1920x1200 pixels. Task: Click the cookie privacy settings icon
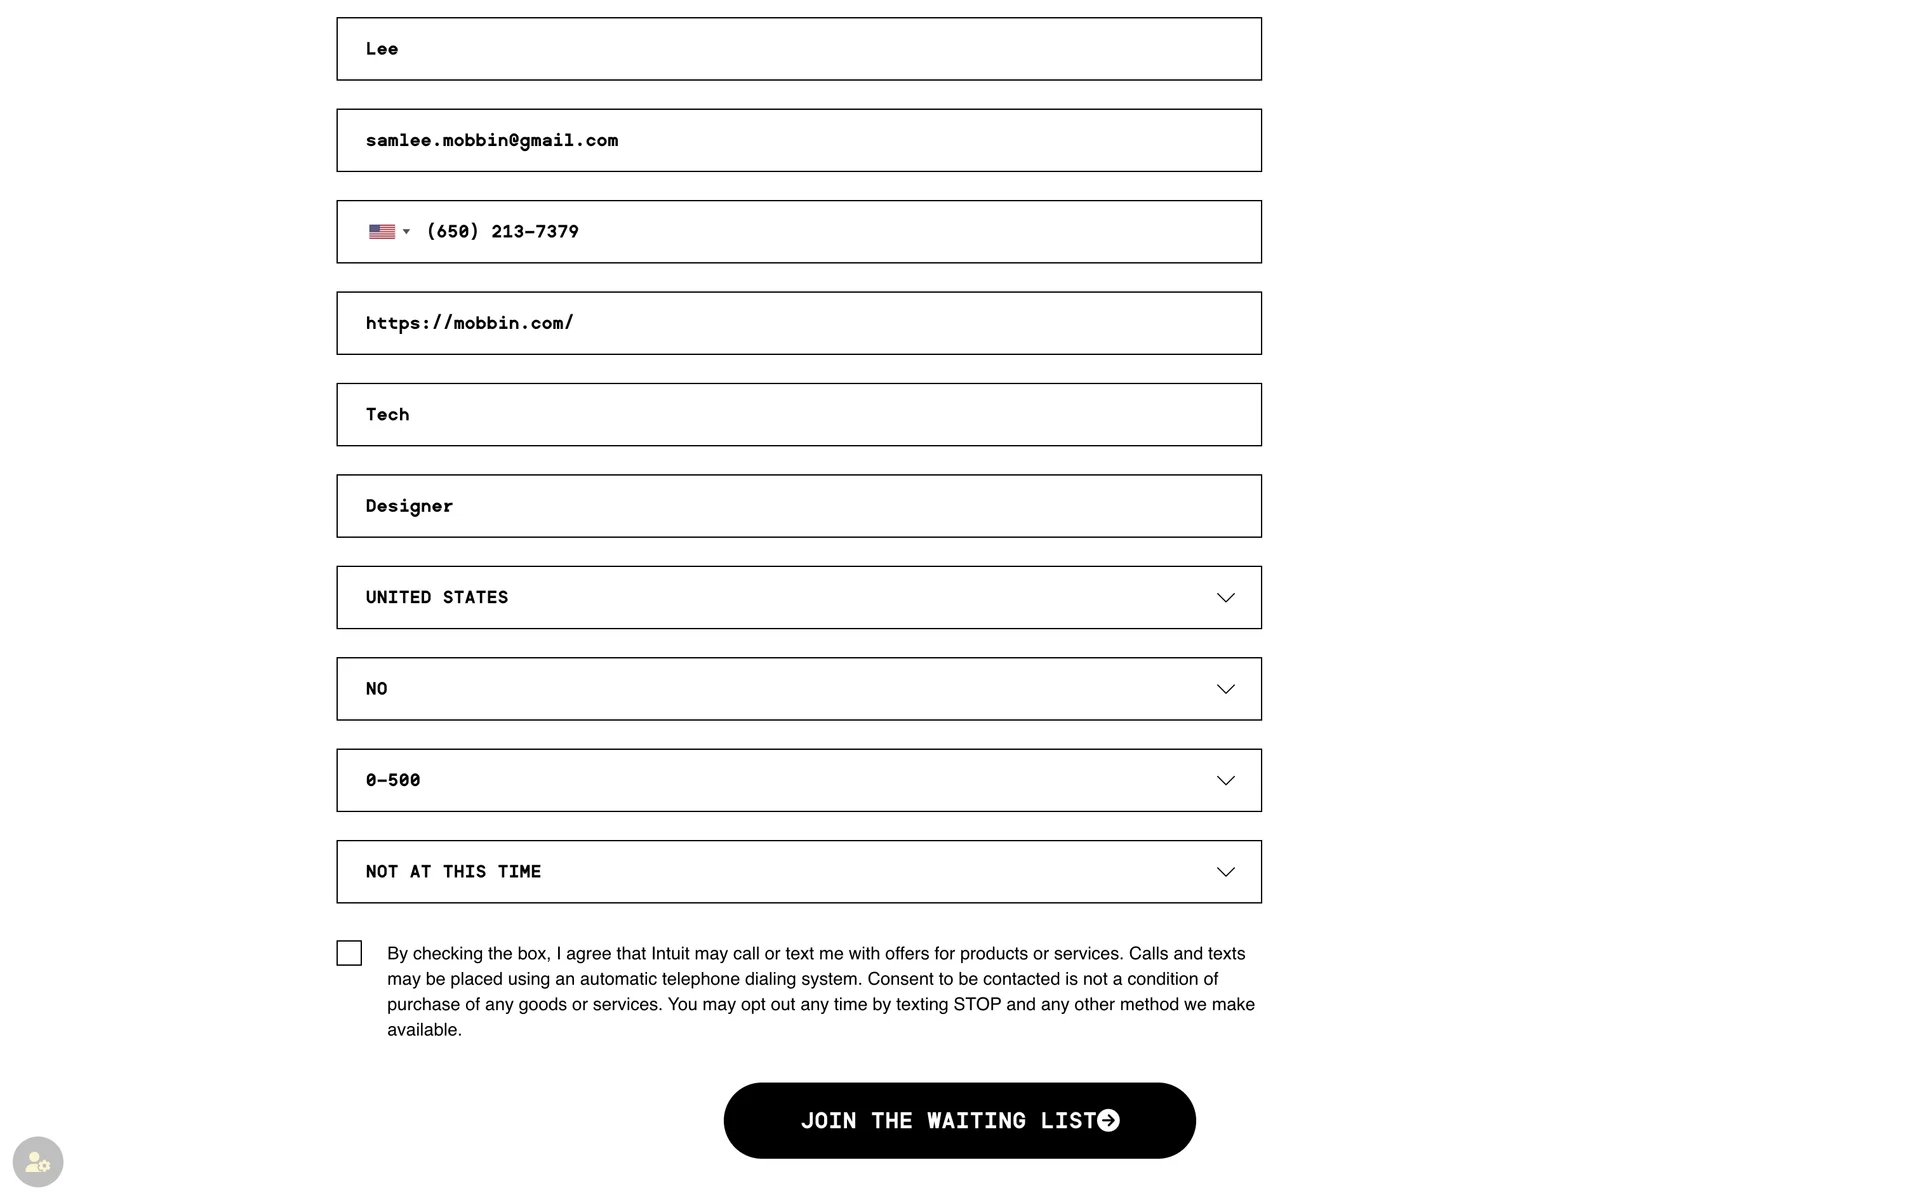click(38, 1162)
